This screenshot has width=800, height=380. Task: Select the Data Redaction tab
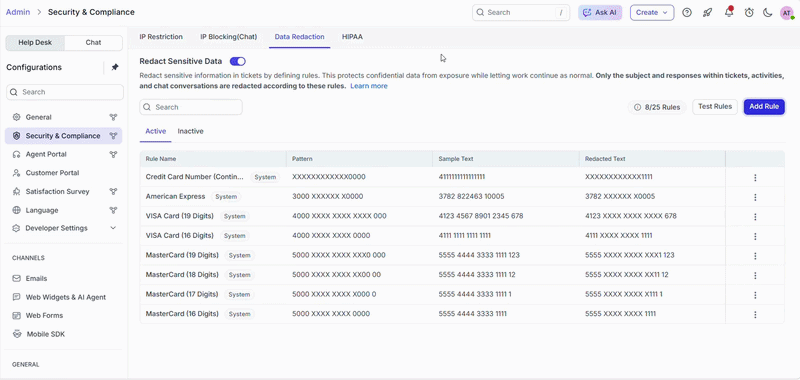point(299,37)
